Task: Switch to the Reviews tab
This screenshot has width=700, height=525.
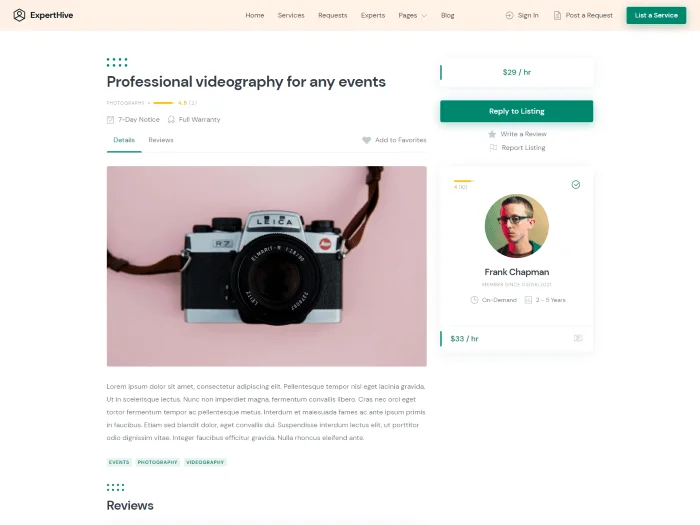Action: [161, 140]
